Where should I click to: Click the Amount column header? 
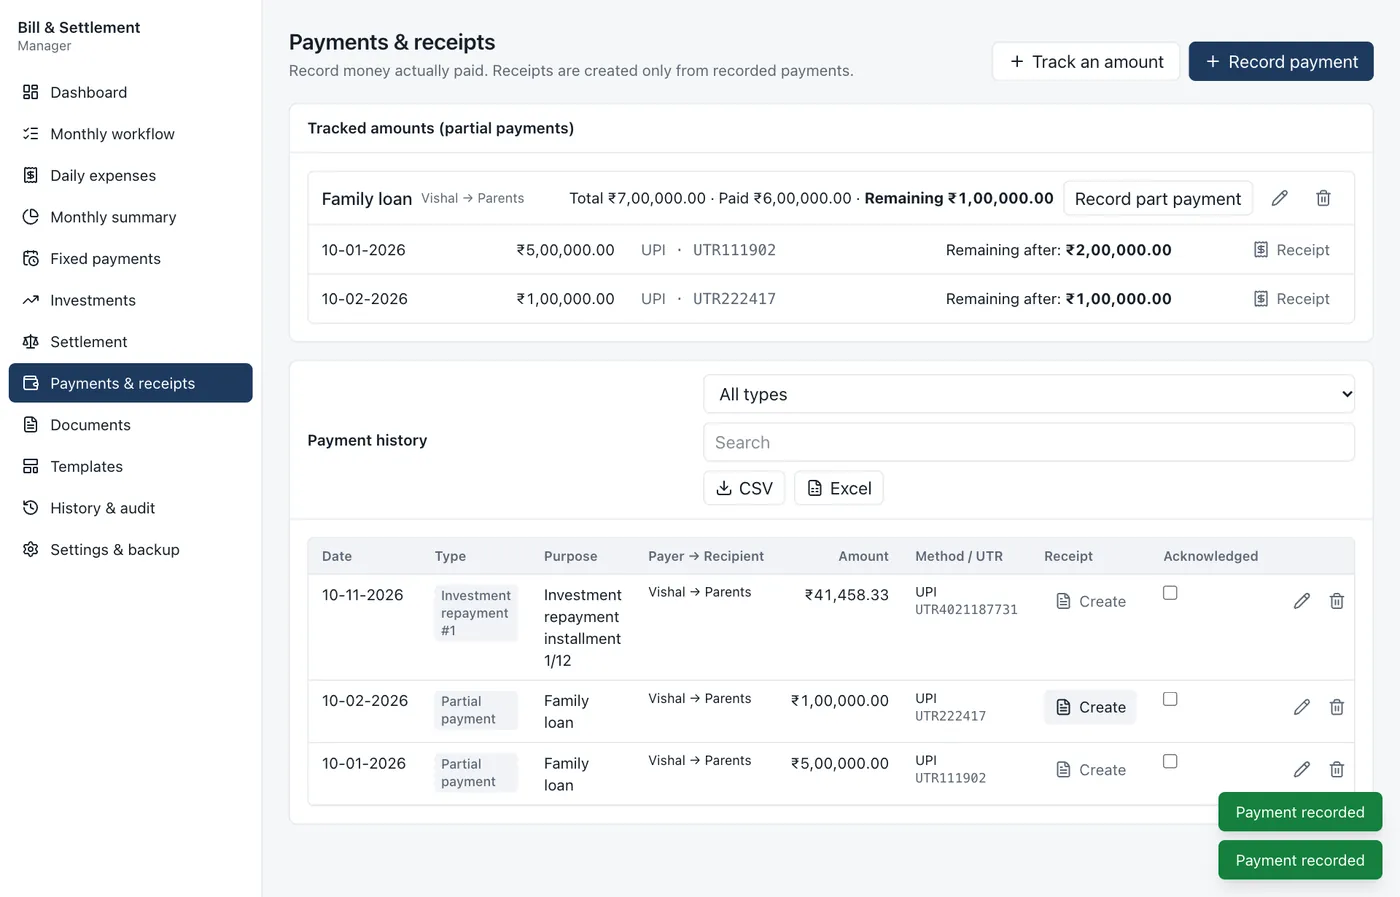point(863,556)
